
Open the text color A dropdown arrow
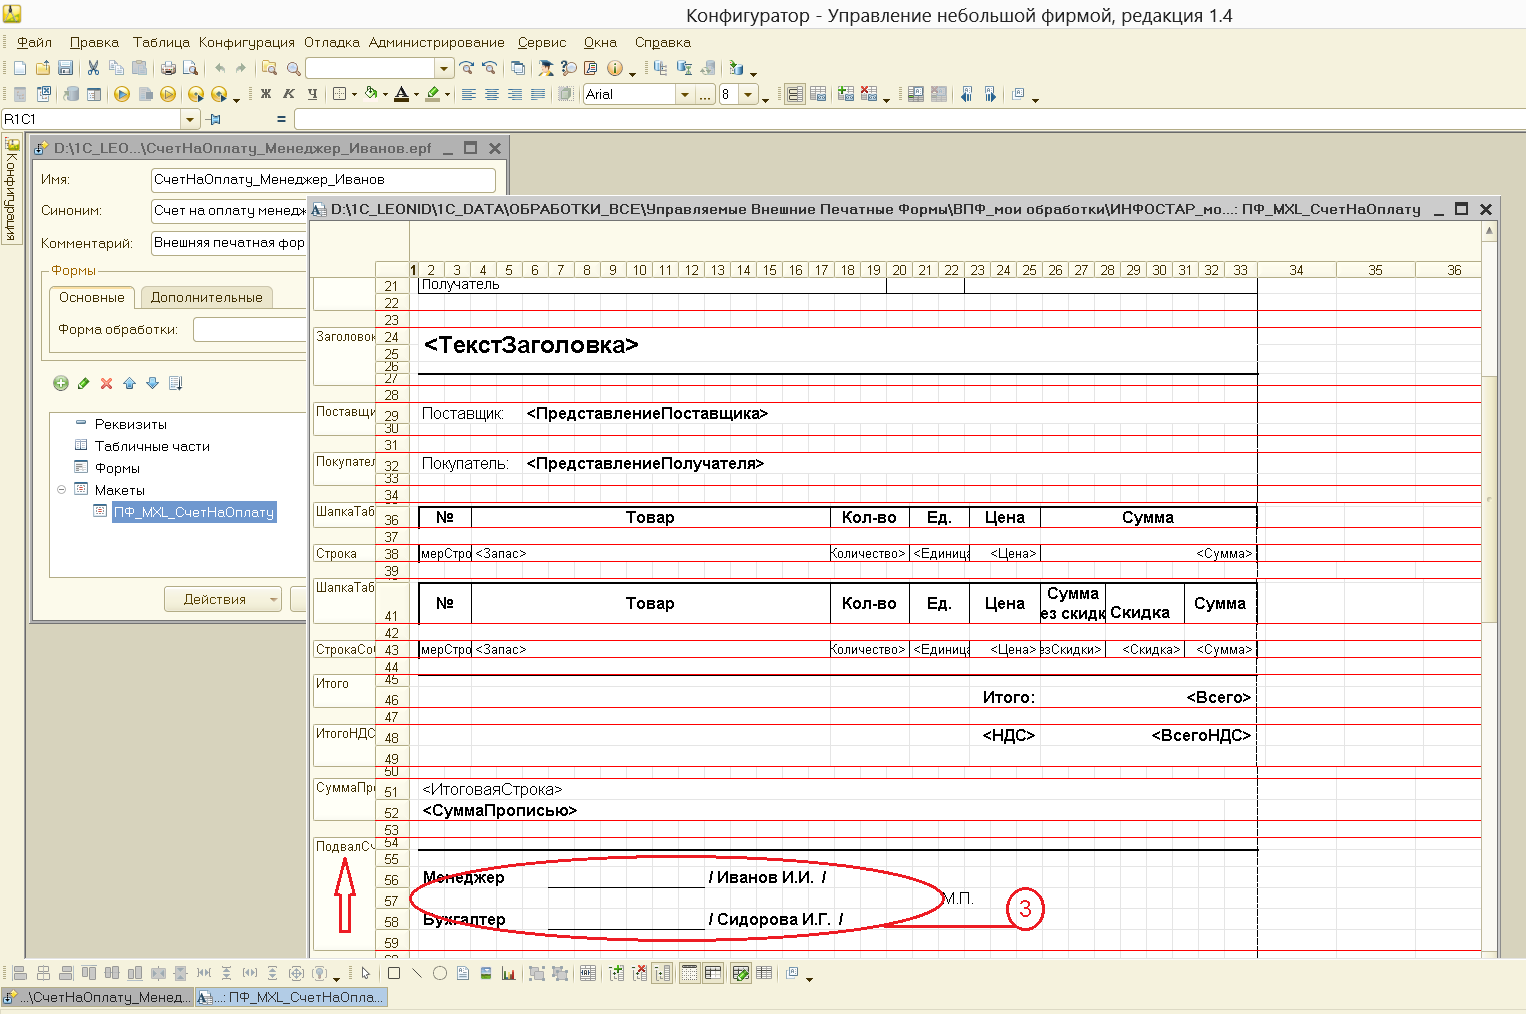[416, 94]
